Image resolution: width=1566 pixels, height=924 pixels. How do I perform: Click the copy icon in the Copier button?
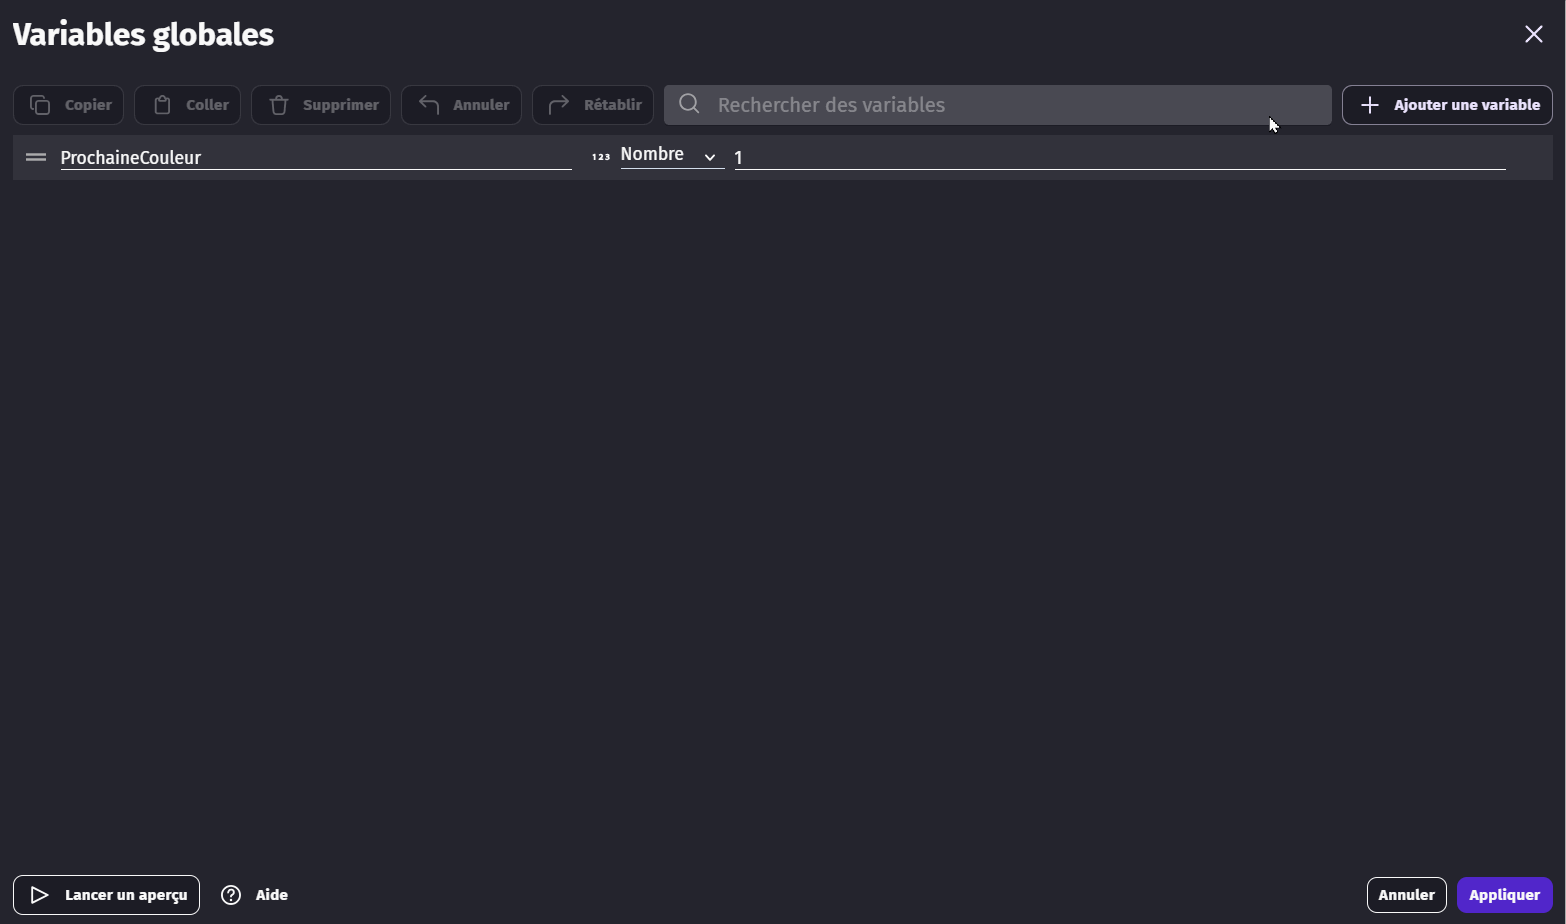[x=40, y=105]
